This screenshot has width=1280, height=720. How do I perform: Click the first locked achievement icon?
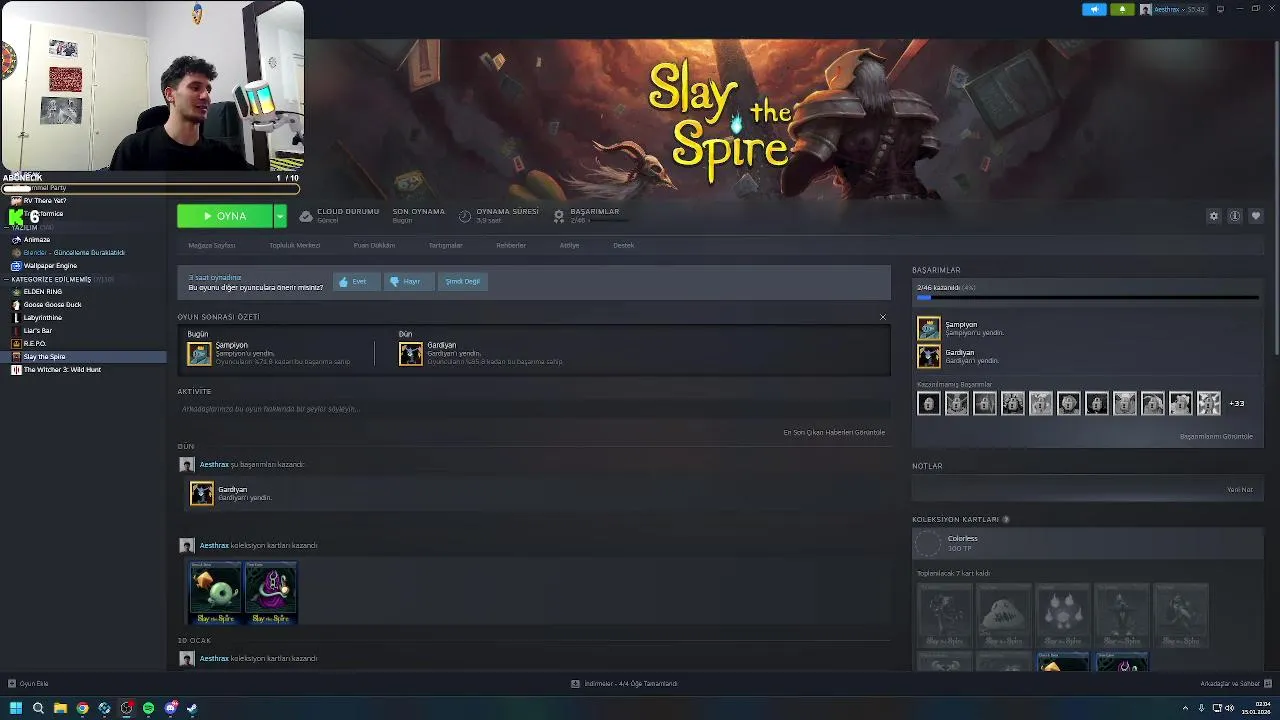(929, 403)
